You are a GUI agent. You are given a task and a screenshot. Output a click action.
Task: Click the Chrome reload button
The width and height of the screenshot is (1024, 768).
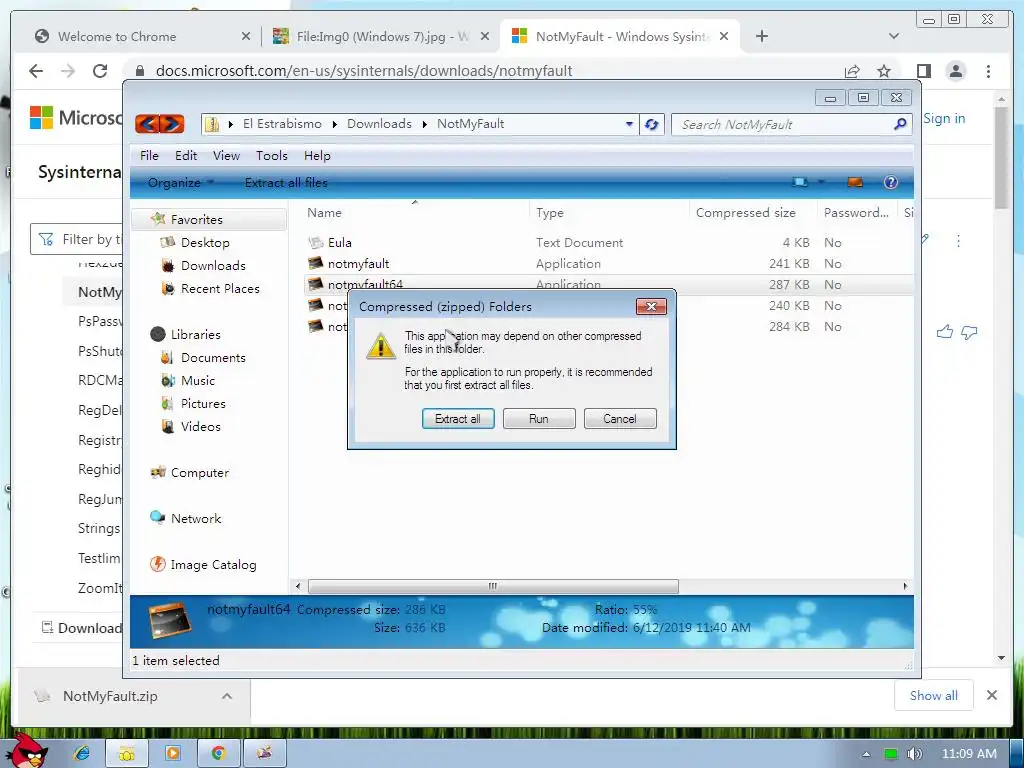pyautogui.click(x=100, y=71)
